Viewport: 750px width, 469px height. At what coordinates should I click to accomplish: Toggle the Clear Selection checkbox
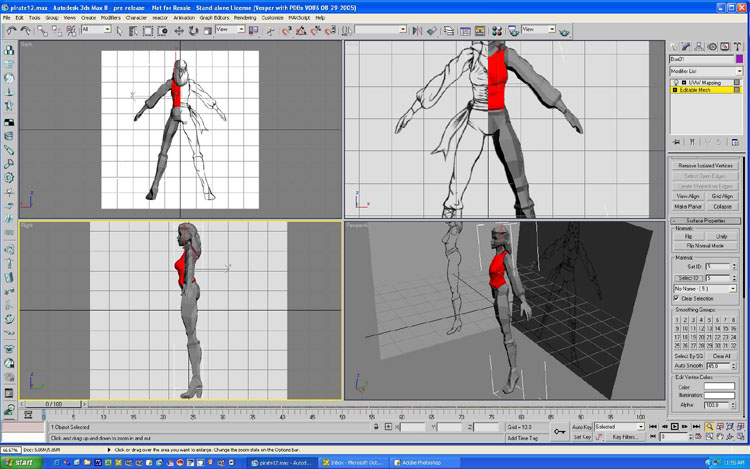click(x=677, y=298)
